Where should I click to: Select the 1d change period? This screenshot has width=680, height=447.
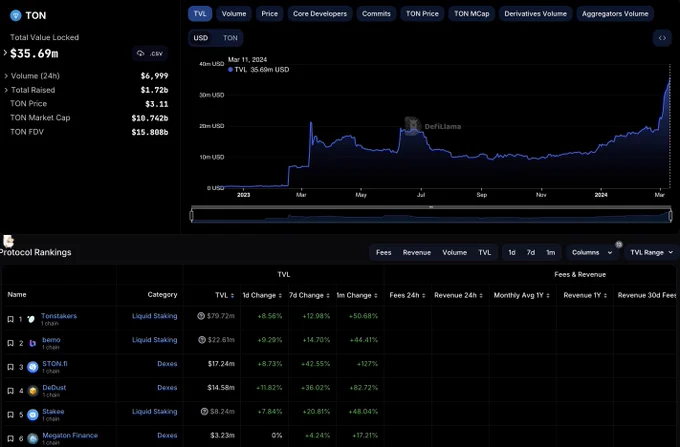pos(512,252)
